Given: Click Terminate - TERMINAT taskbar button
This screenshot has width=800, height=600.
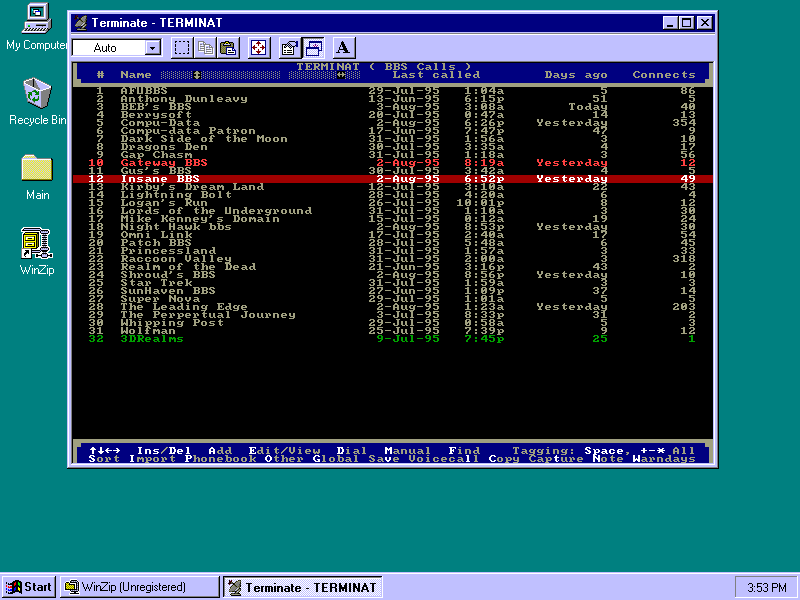Looking at the screenshot, I should pos(303,587).
